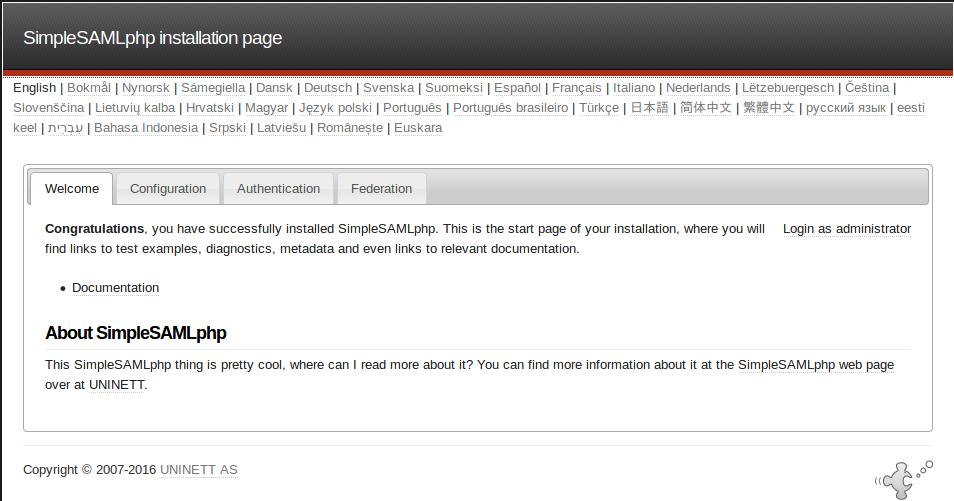
Task: Switch language to Lietuvių kalba
Action: click(x=135, y=108)
